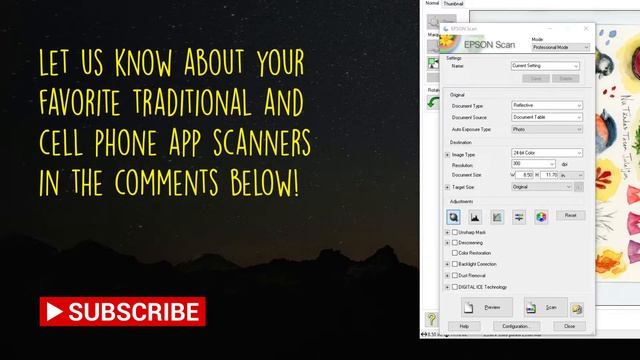Open the Name dropdown showing Current Setting
640x360 pixels.
[545, 66]
